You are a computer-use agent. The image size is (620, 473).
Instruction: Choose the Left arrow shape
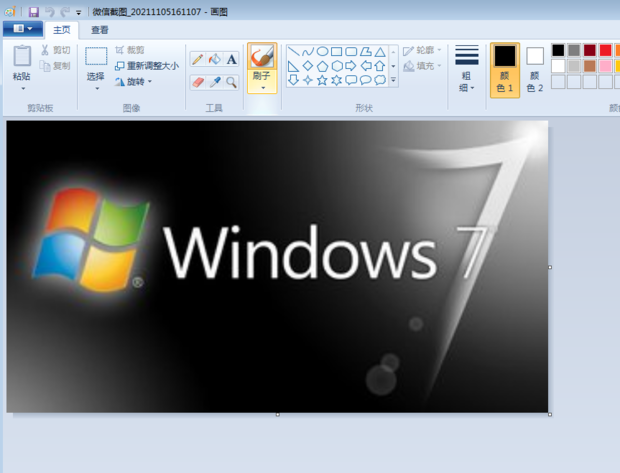(366, 66)
